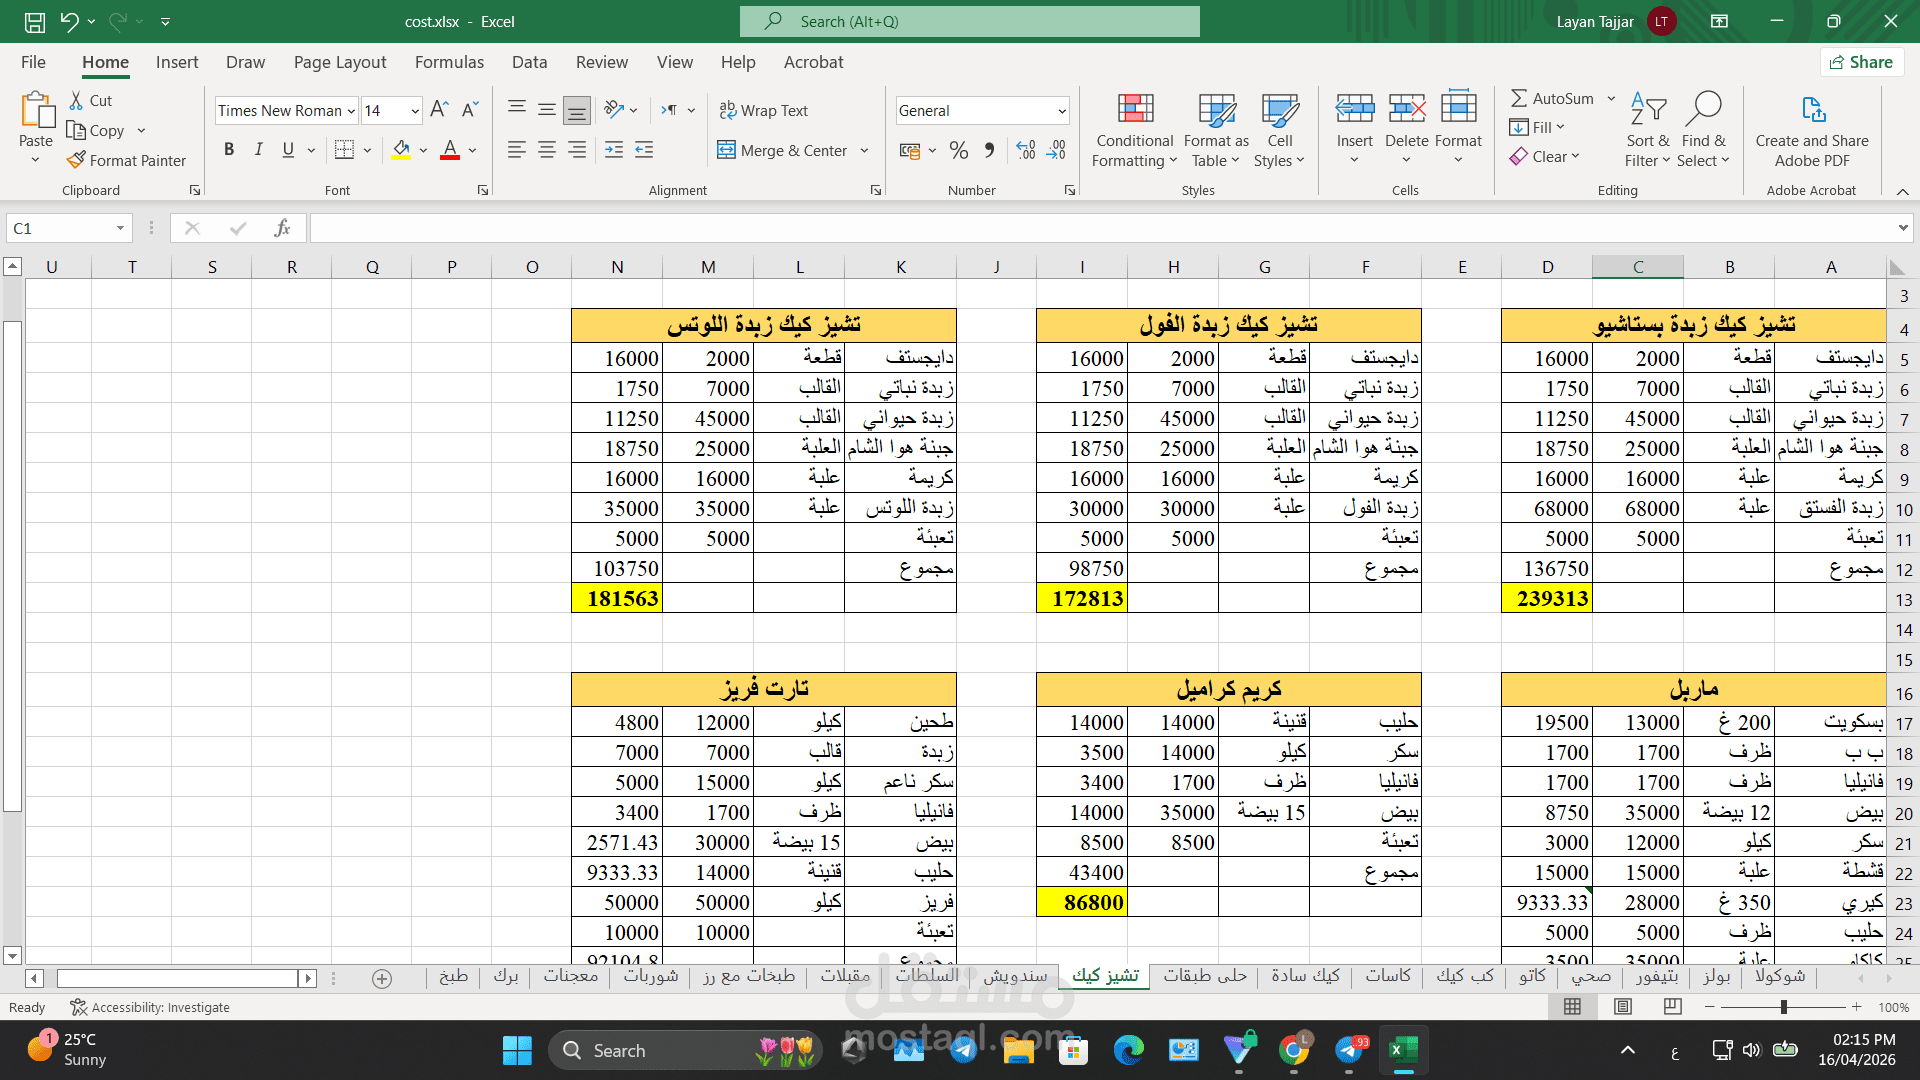
Task: Expand the formula bar
Action: [x=1903, y=228]
